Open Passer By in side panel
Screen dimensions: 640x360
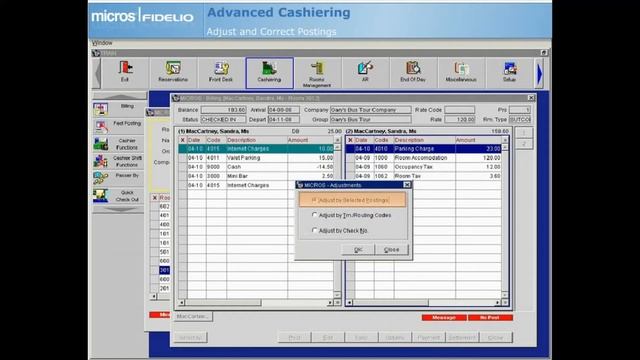(x=118, y=178)
